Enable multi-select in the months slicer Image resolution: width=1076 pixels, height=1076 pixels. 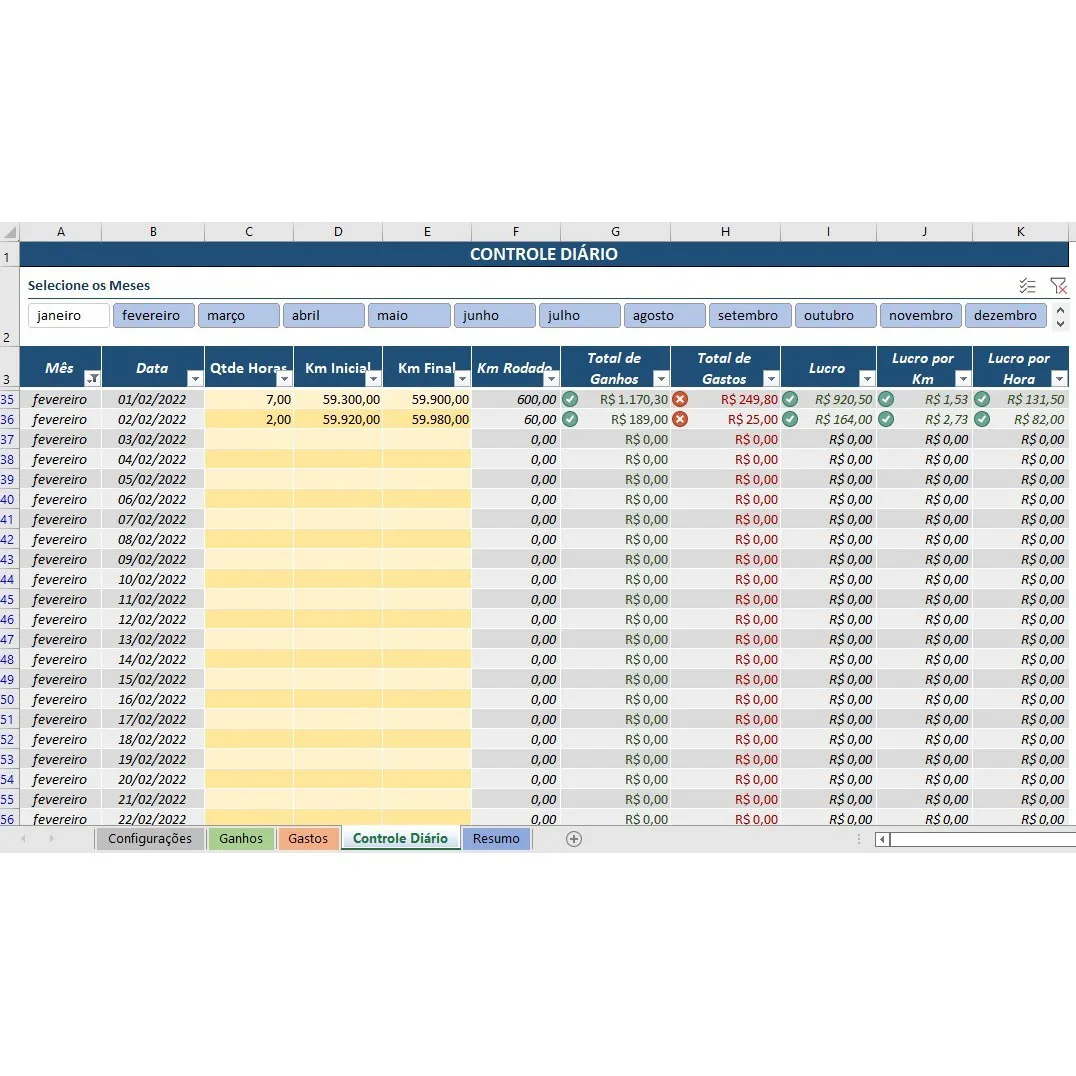tap(1027, 286)
